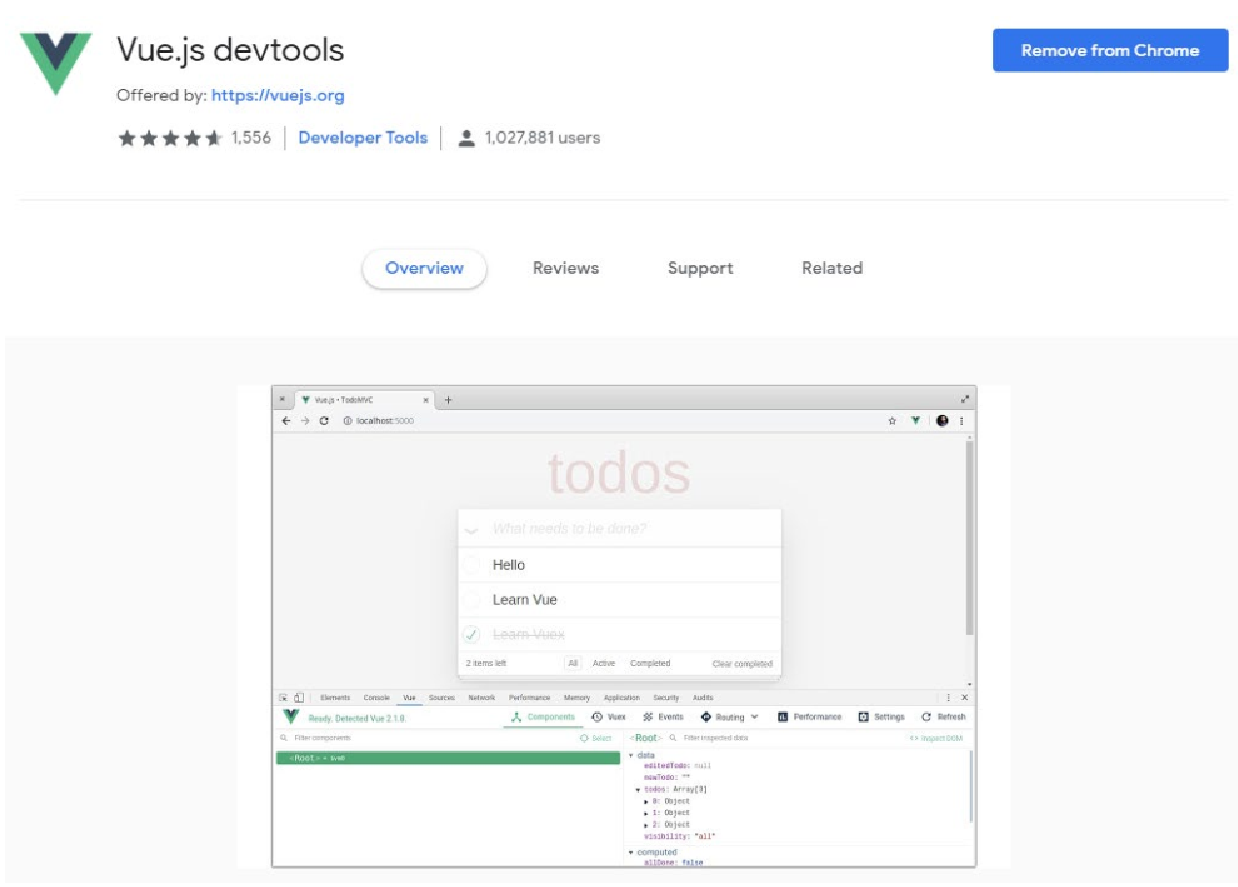Open the https://vuejs.org link
This screenshot has height=887, width=1238.
[x=278, y=96]
